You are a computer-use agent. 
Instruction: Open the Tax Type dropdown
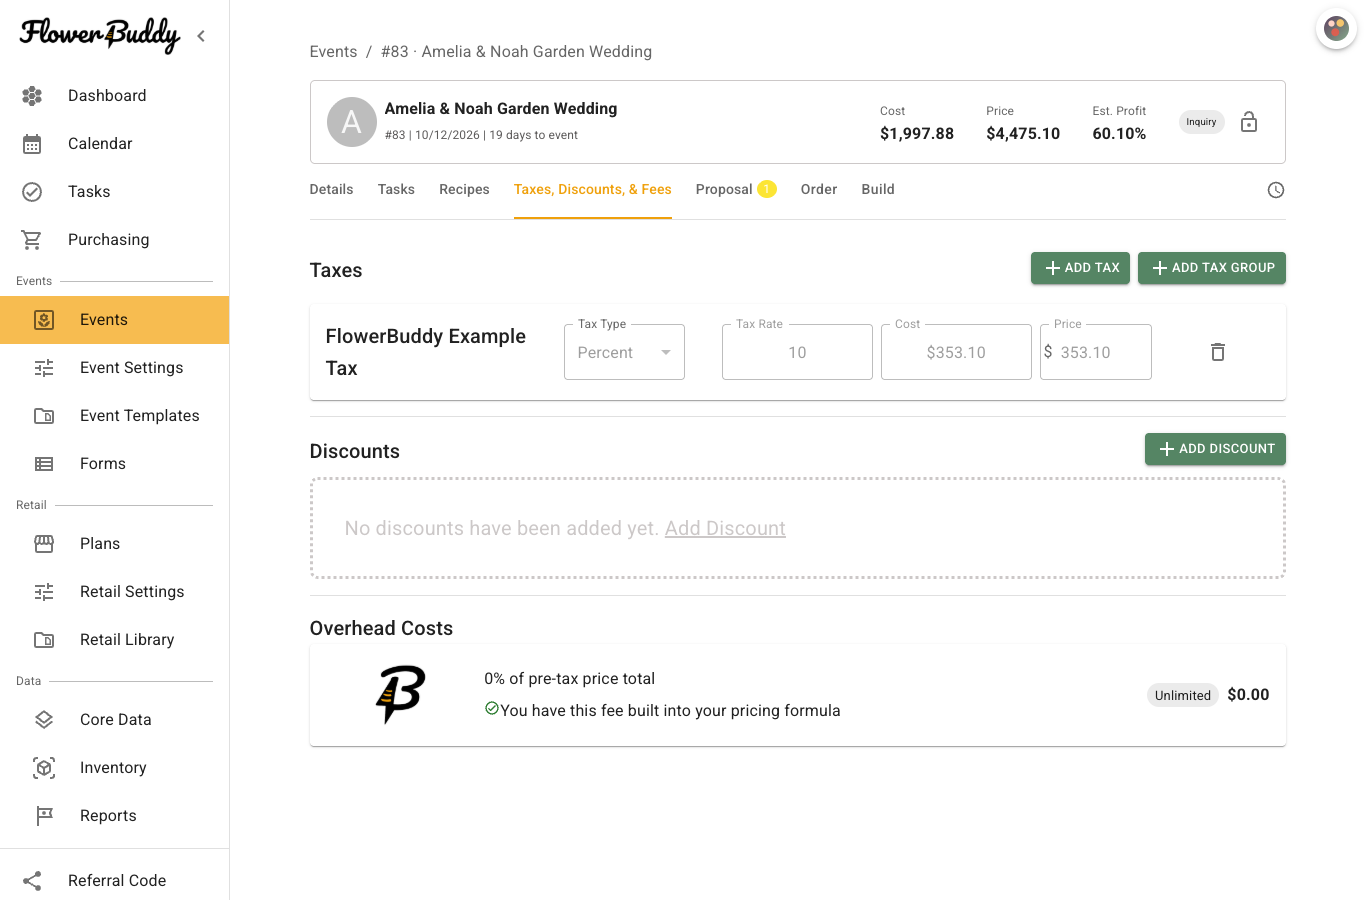pos(624,352)
